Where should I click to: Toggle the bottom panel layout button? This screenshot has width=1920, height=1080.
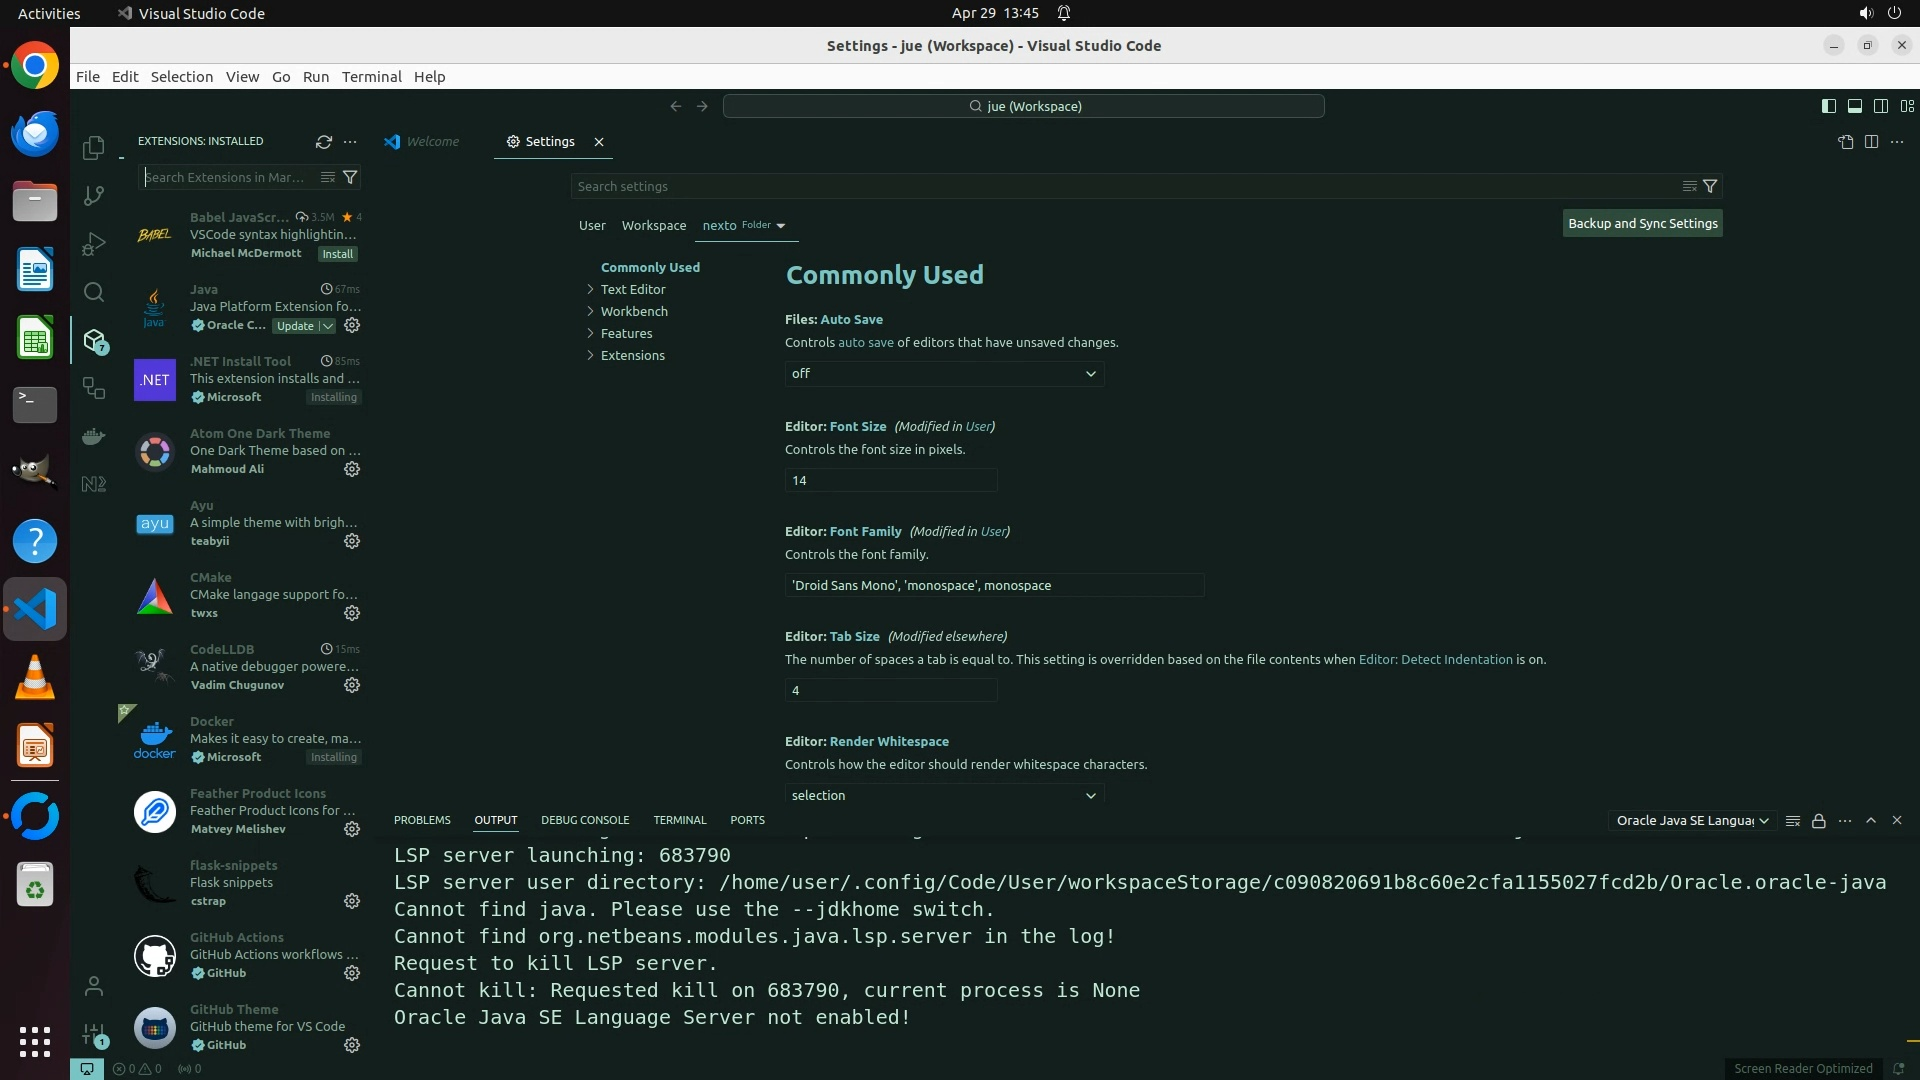1854,106
